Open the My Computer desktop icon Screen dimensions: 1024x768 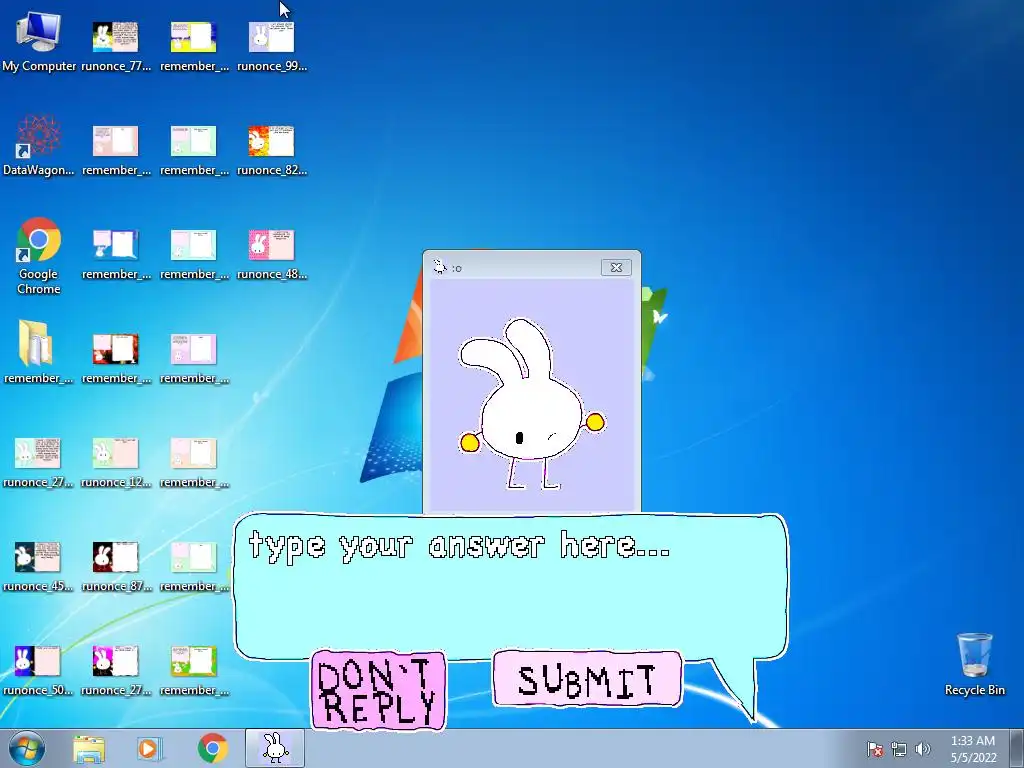tap(39, 42)
